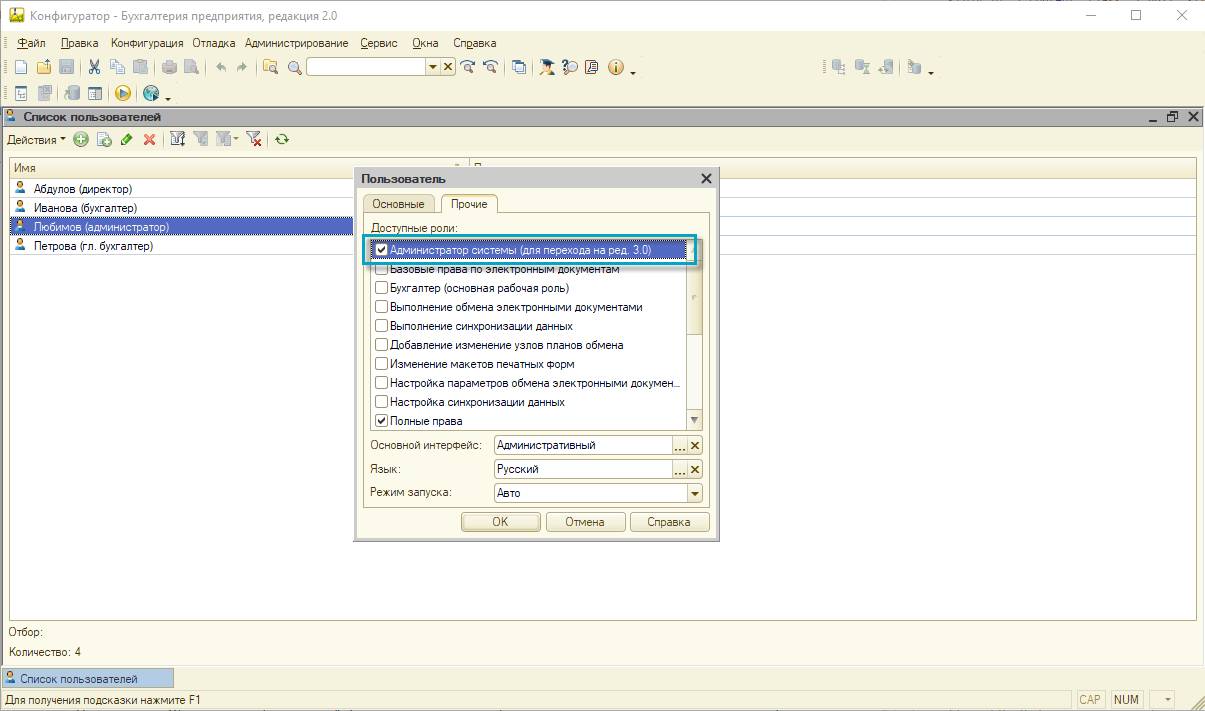Enable the Бухгалтер (основная рабочая роль) checkbox
The height and width of the screenshot is (711, 1205).
(x=381, y=288)
